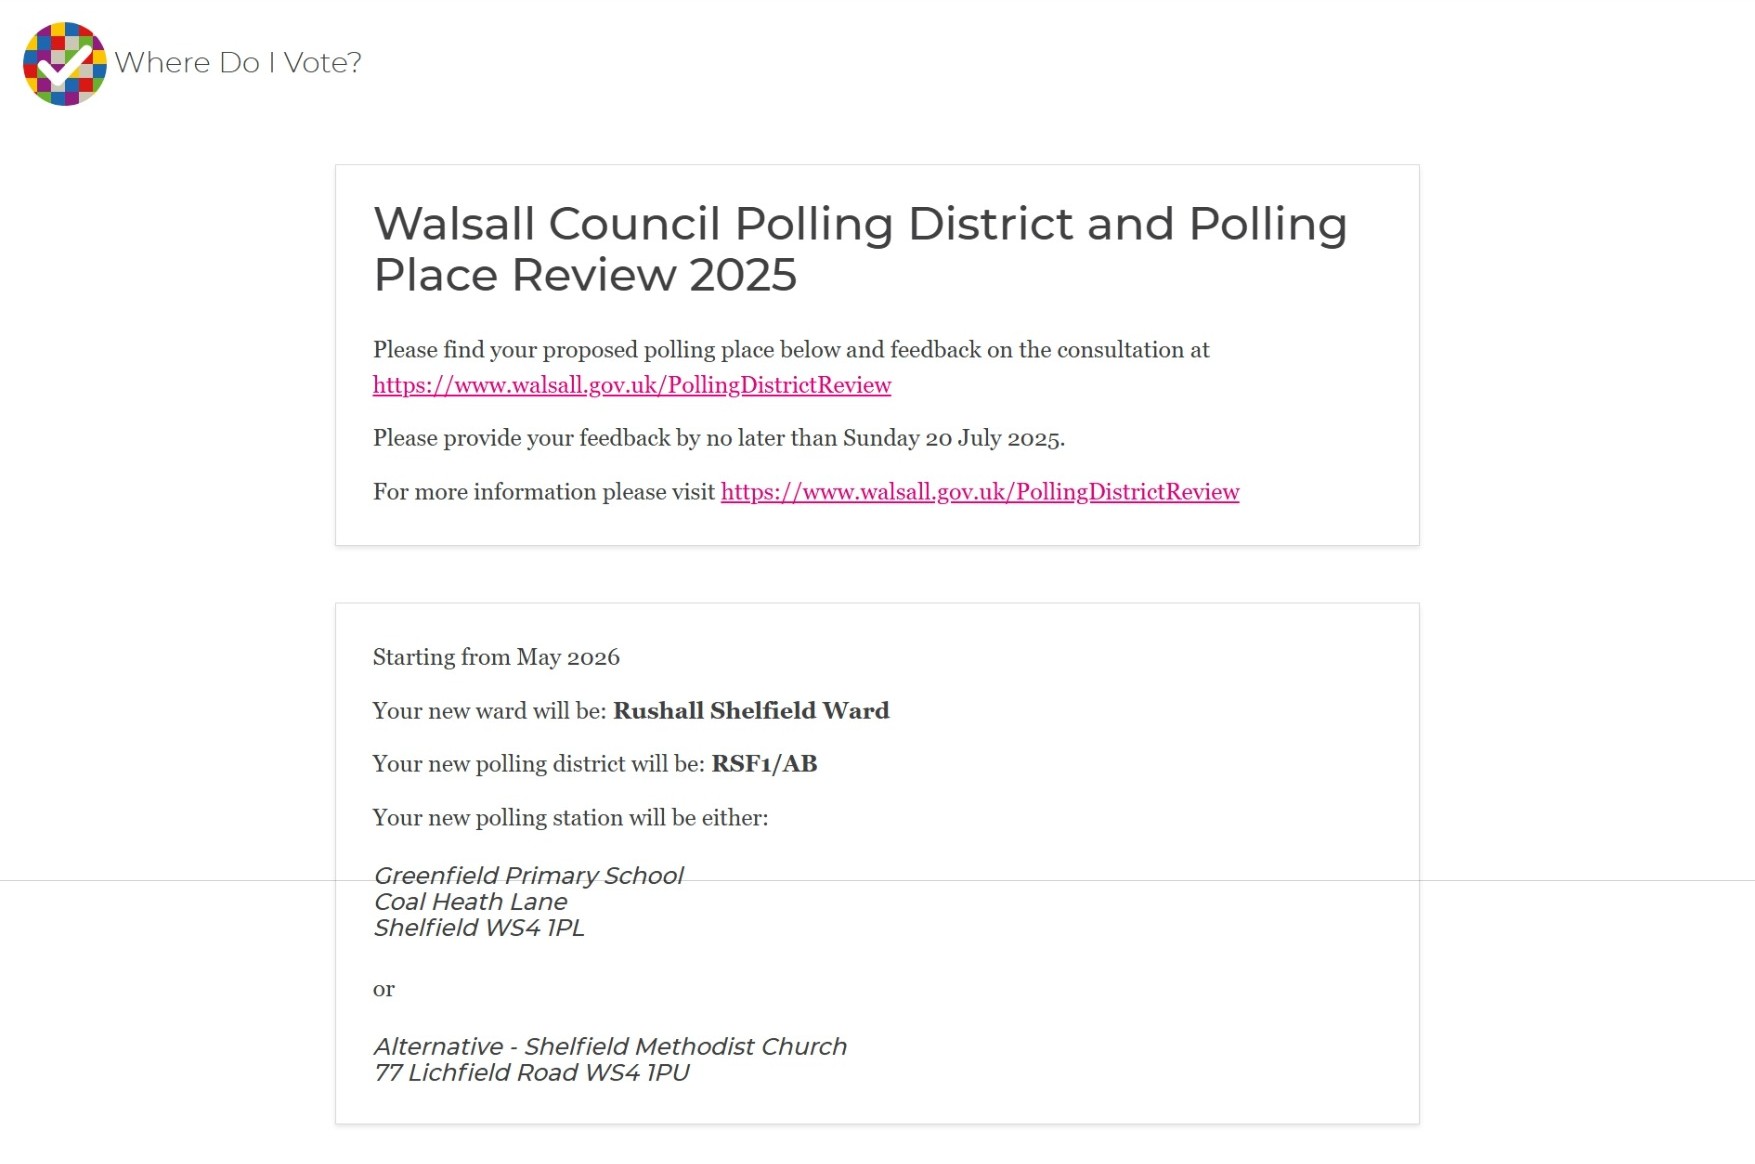The image size is (1755, 1164).
Task: Click the Alternative Shelfield Methodist Church line
Action: coord(610,1047)
